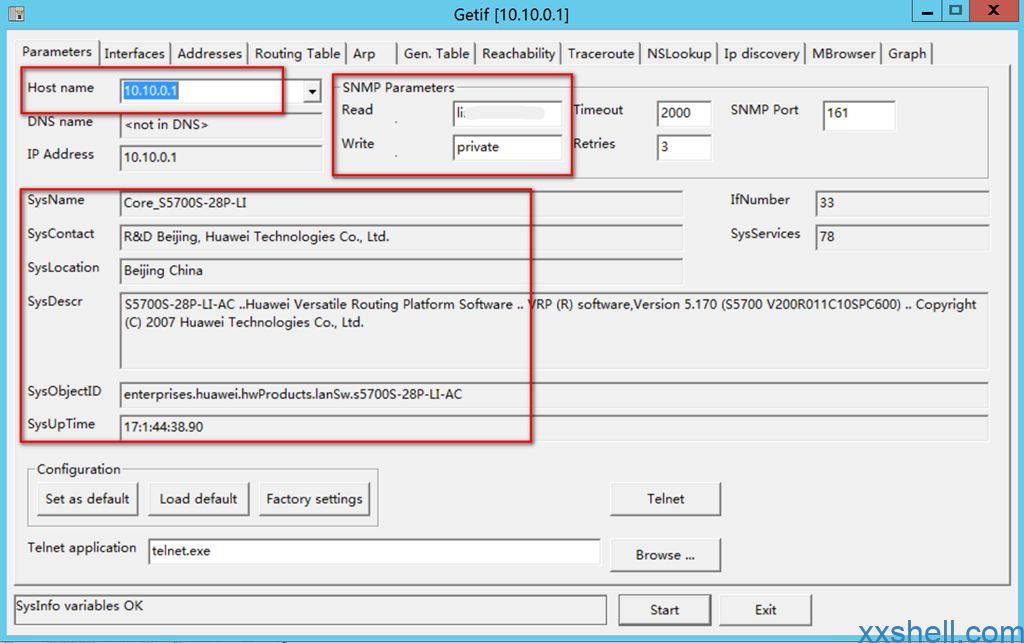1024x643 pixels.
Task: Focus the Host name input field
Action: pos(212,91)
